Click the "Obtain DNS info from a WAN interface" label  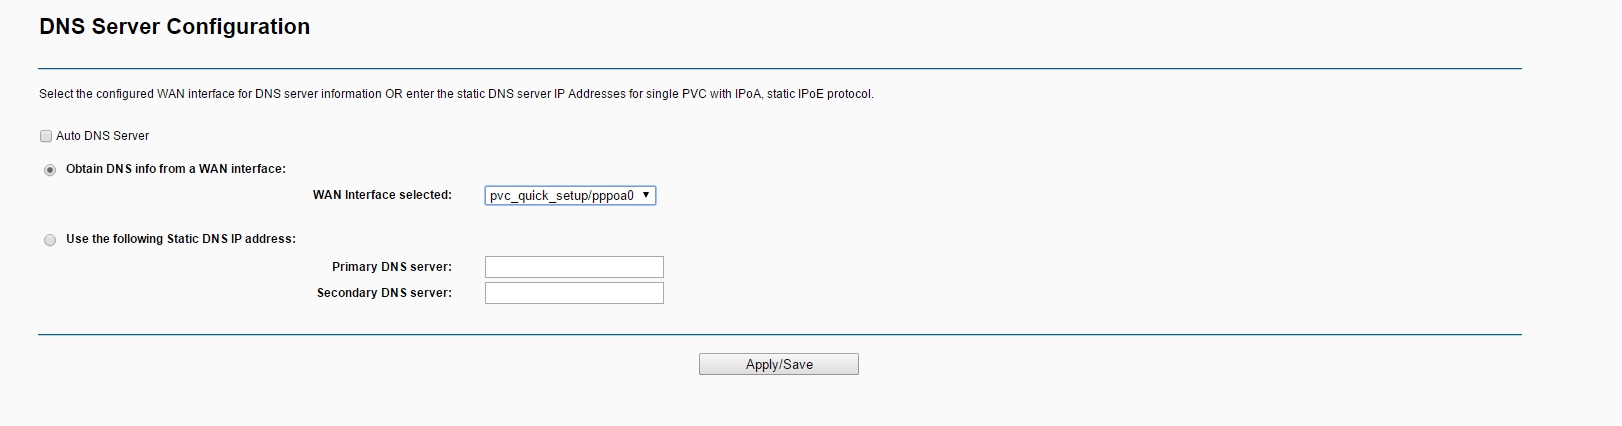click(x=175, y=169)
